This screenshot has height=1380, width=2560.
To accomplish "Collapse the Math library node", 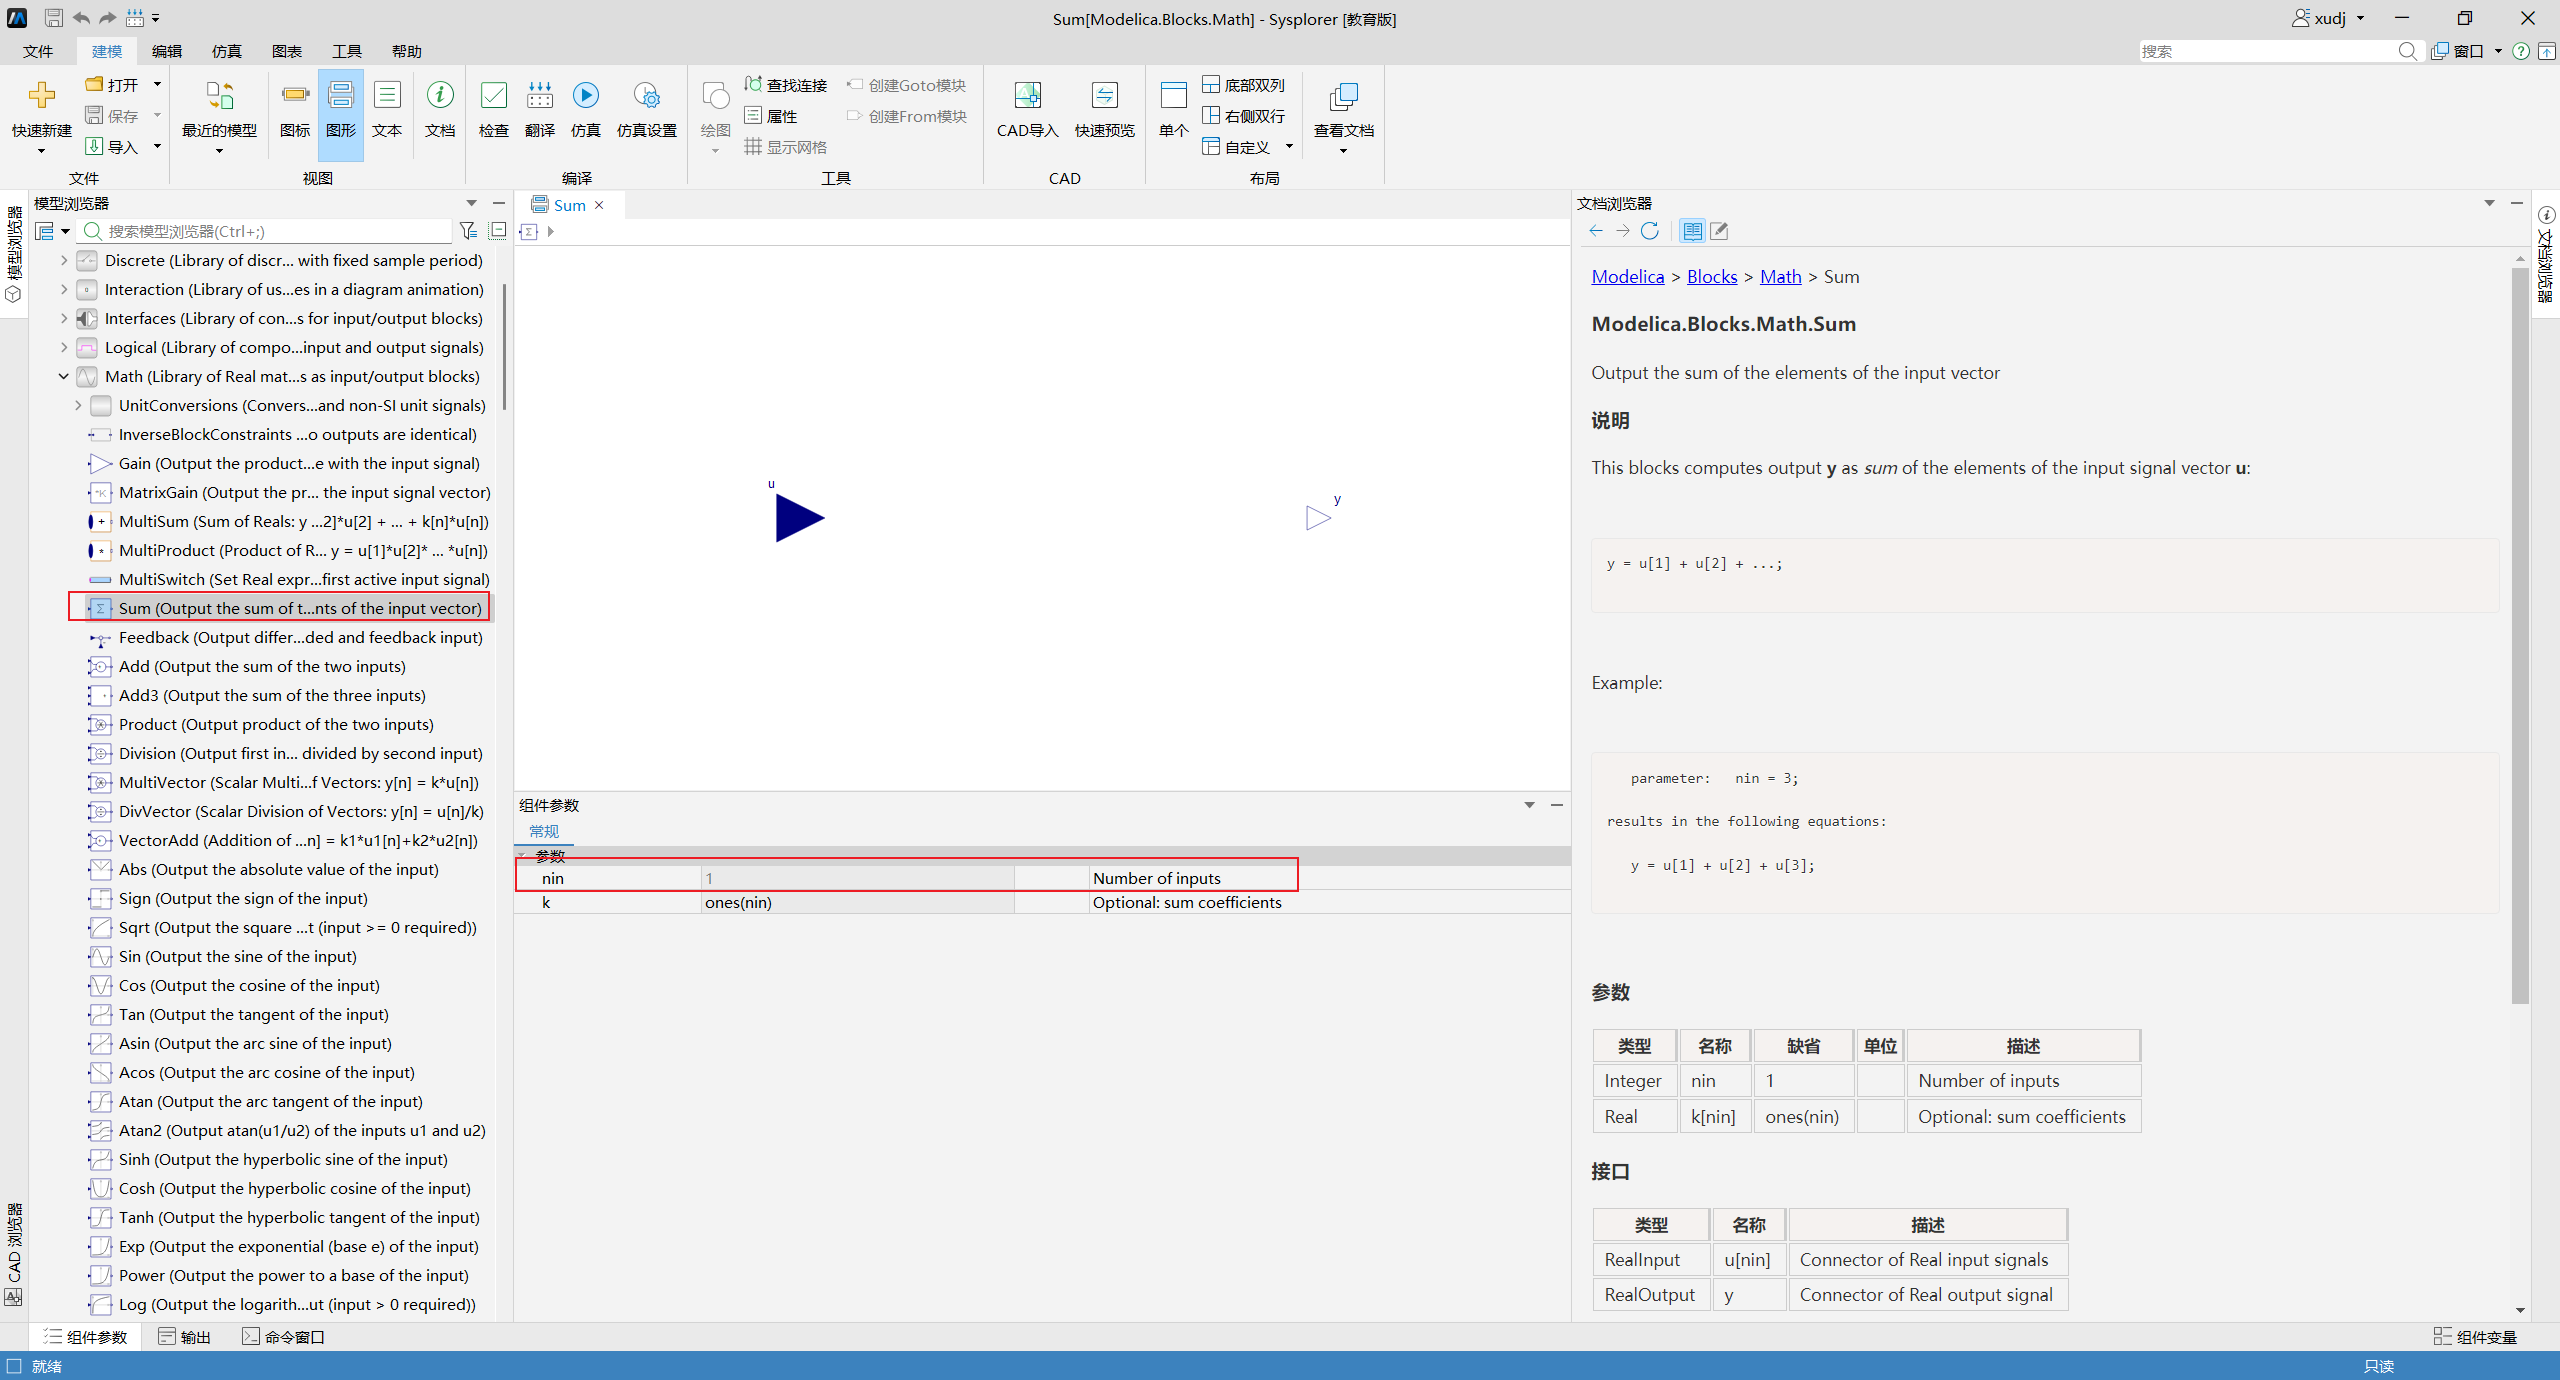I will (x=64, y=376).
